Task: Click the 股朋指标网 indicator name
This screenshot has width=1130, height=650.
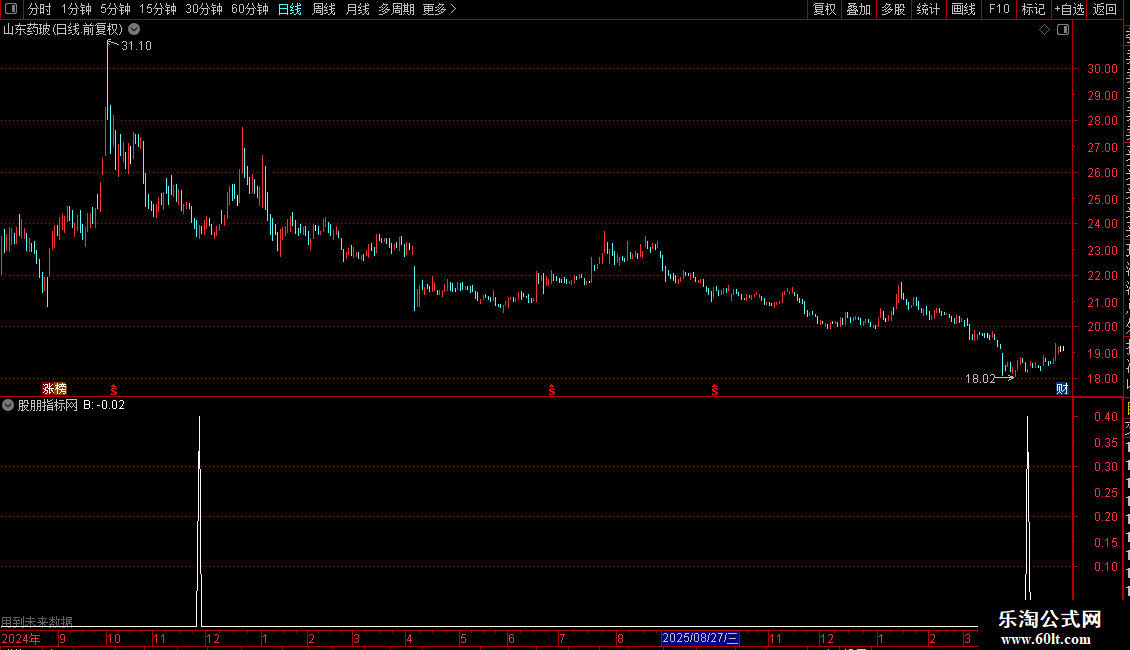Action: tap(48, 405)
